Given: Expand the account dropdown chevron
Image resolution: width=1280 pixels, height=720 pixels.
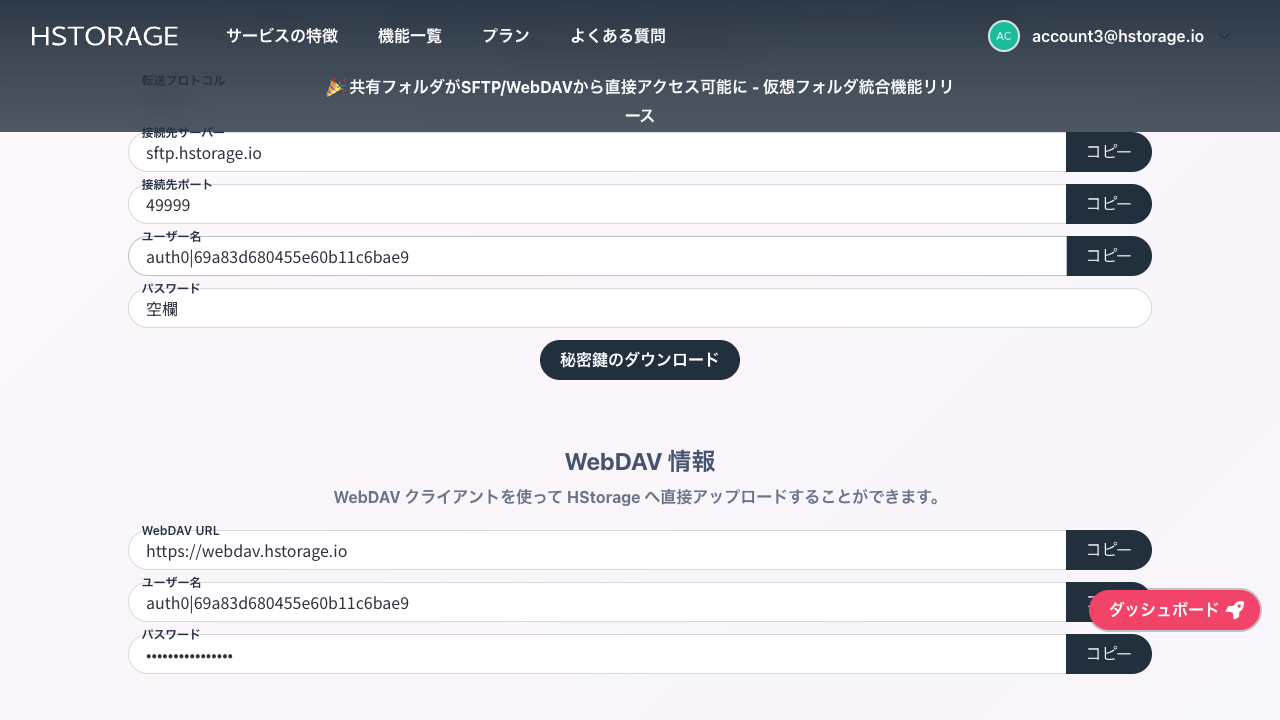Looking at the screenshot, I should 1225,36.
